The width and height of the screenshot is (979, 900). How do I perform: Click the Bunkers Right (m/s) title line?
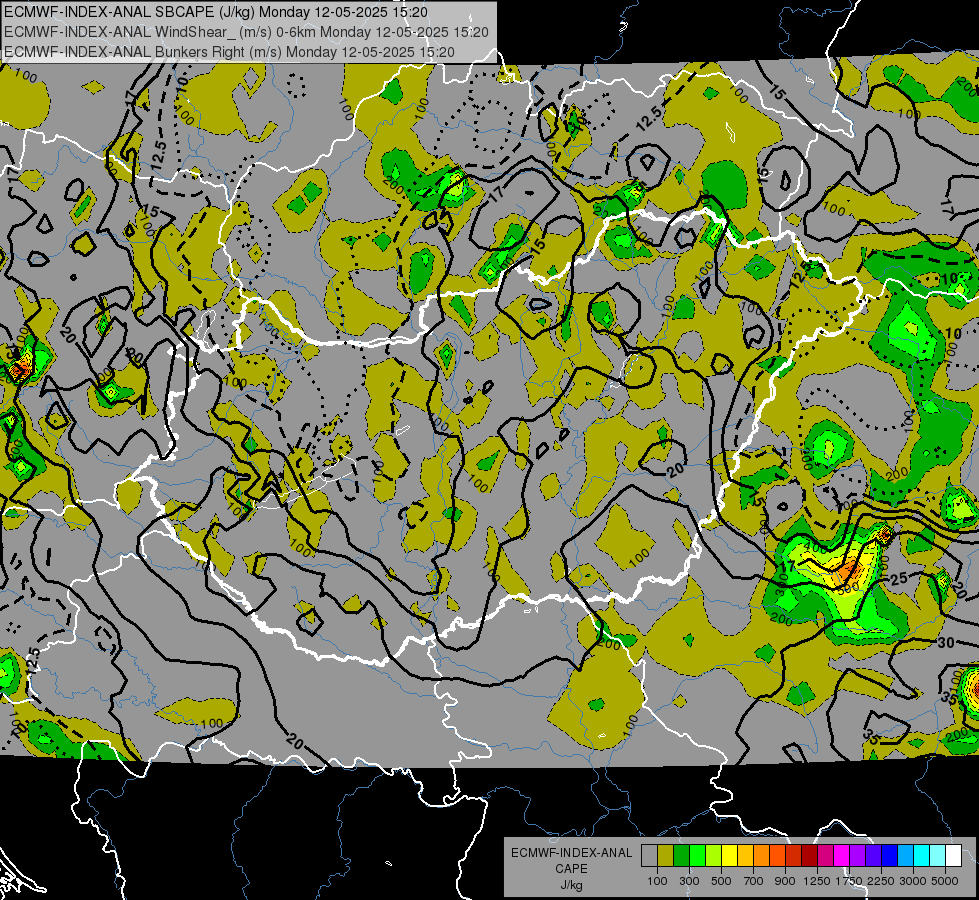tap(229, 52)
